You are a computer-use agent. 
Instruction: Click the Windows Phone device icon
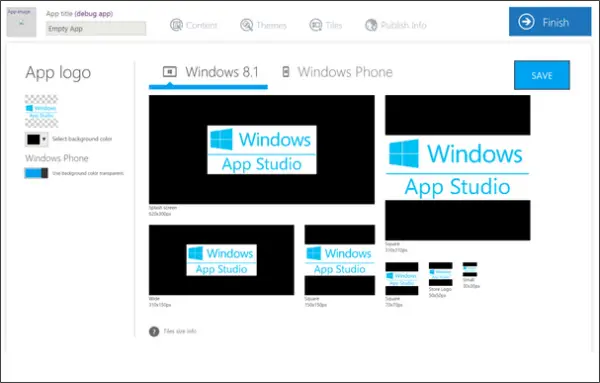(286, 72)
